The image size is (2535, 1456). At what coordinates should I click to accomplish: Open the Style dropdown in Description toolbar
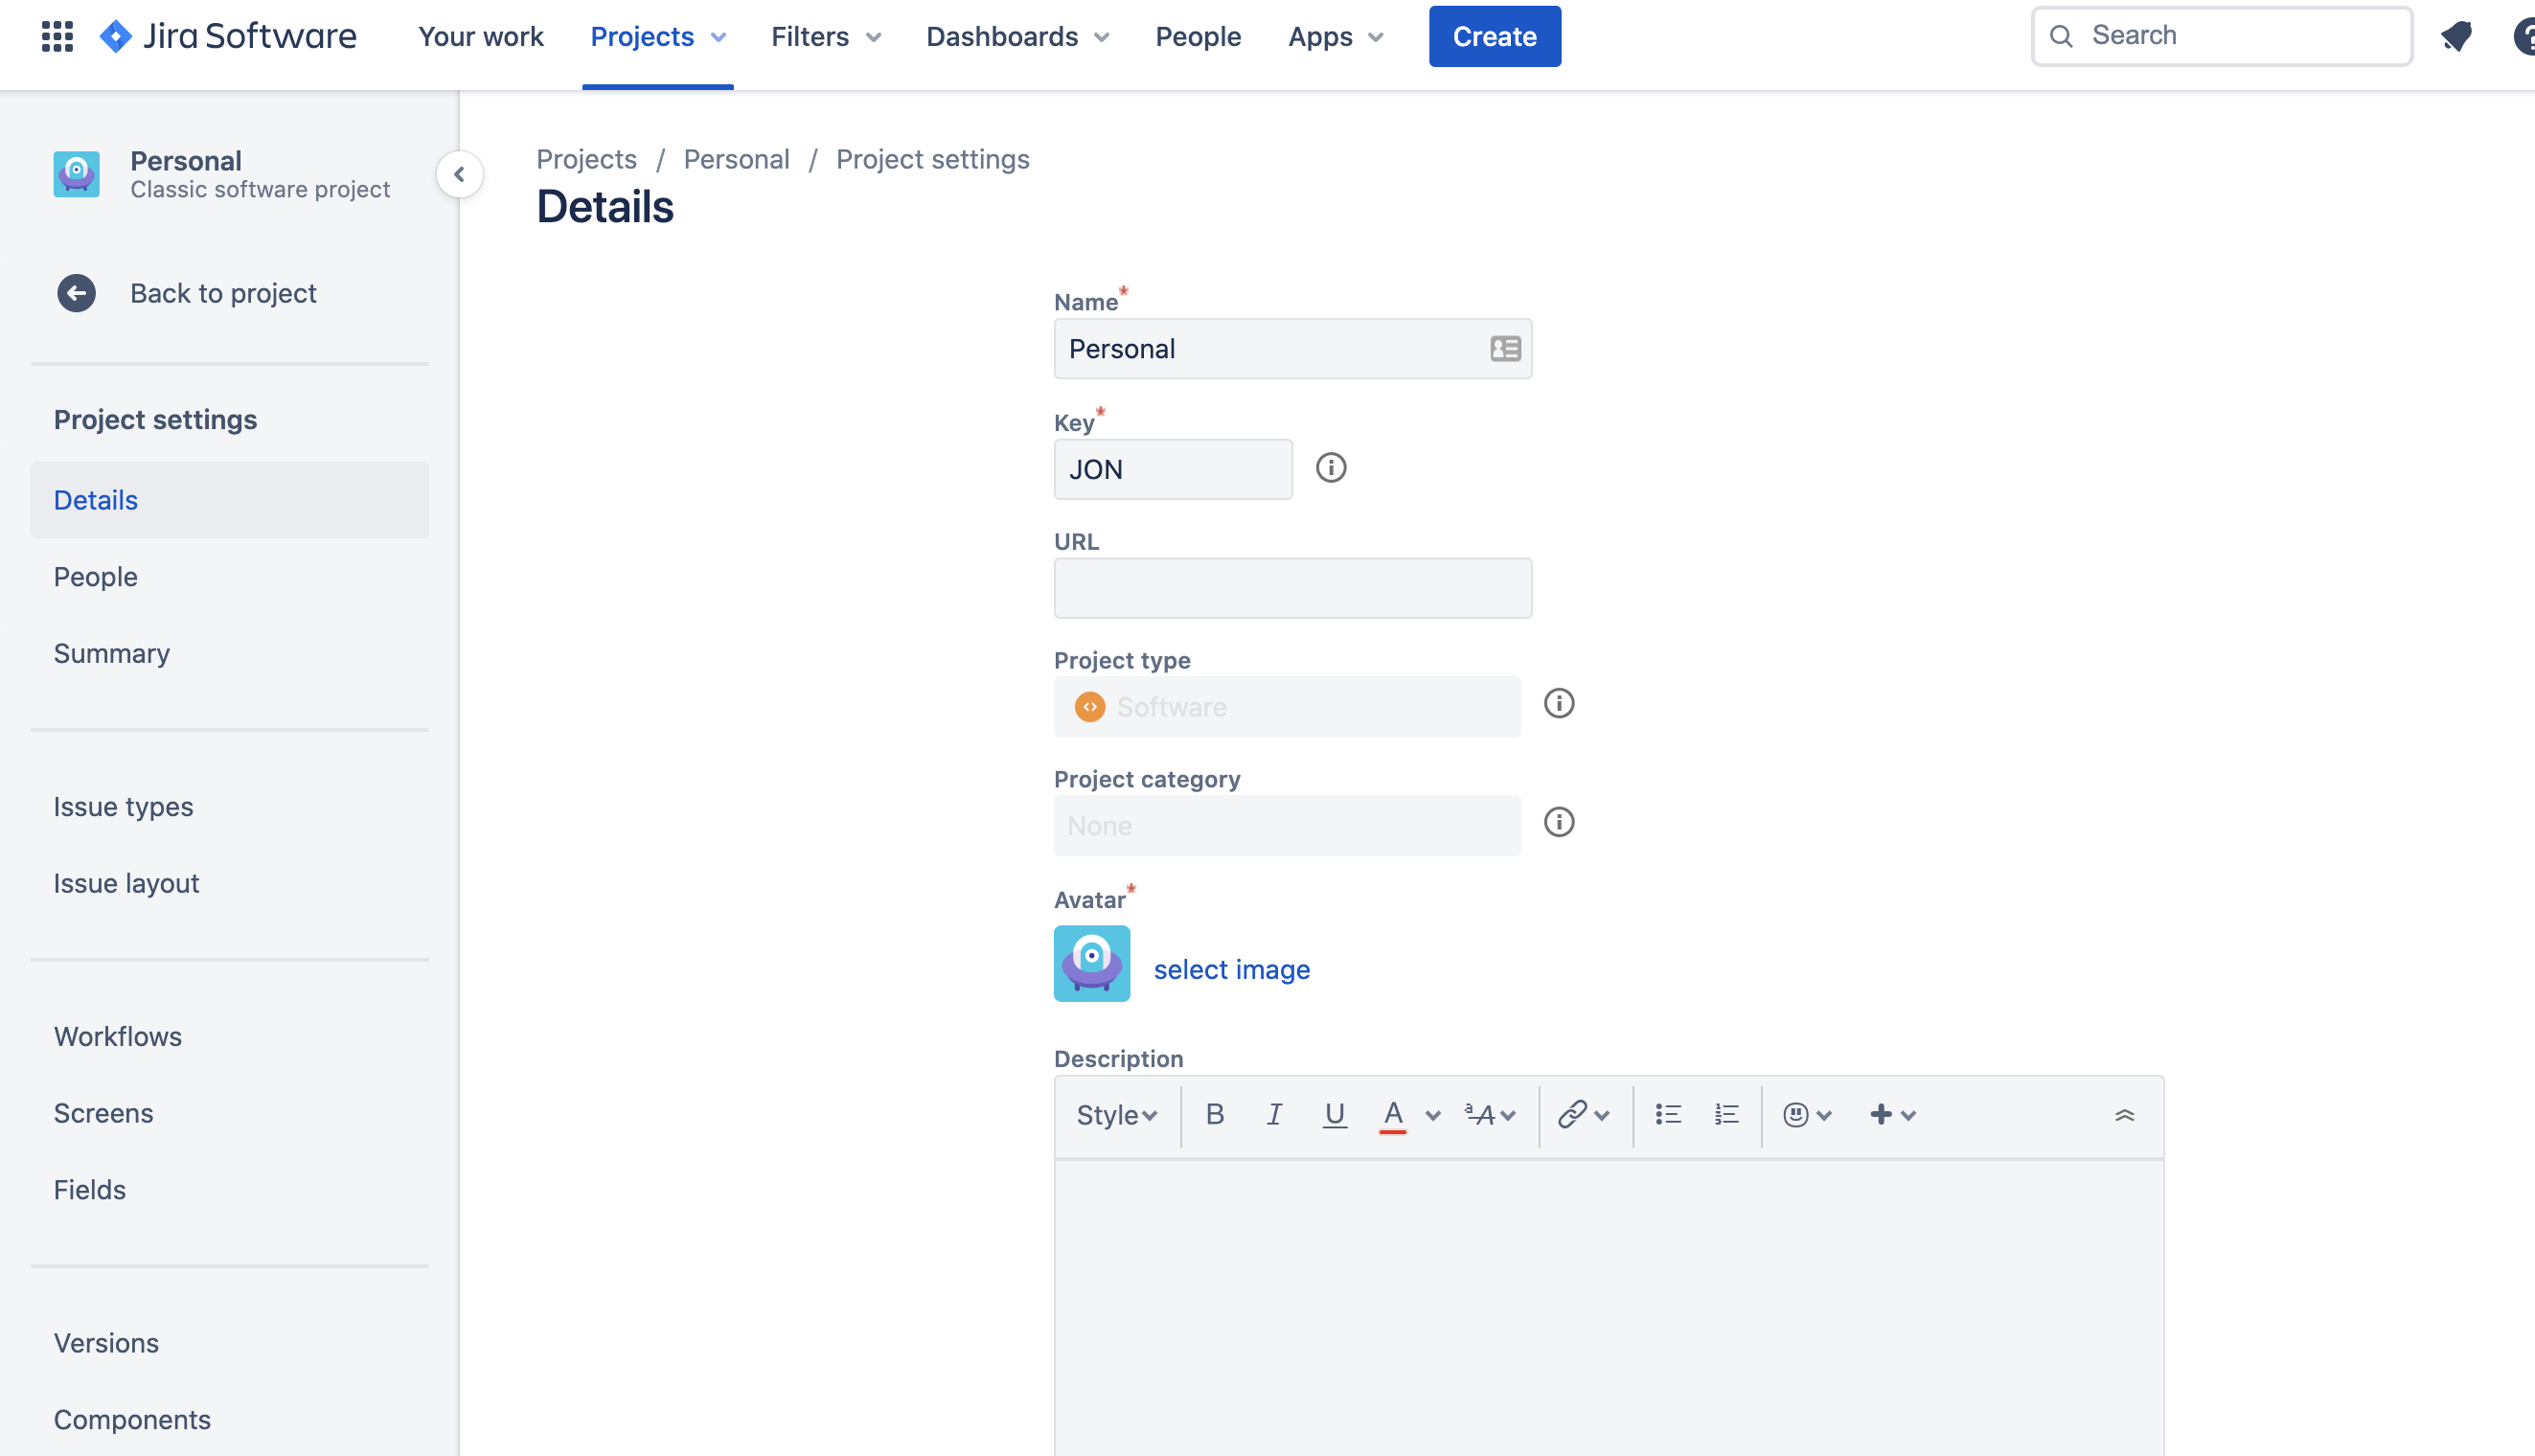tap(1116, 1115)
